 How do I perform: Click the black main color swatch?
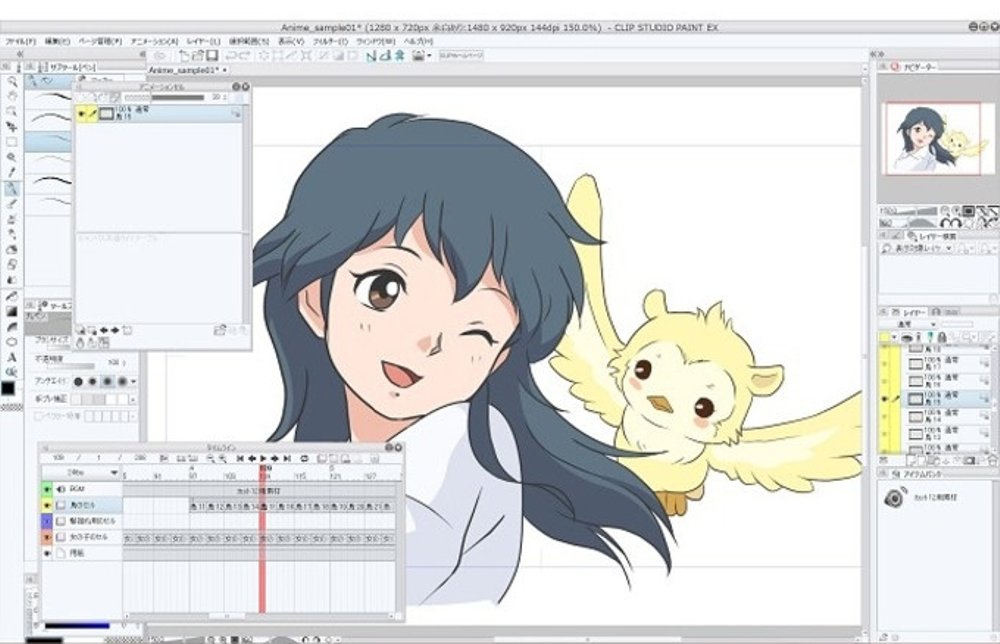(x=8, y=388)
